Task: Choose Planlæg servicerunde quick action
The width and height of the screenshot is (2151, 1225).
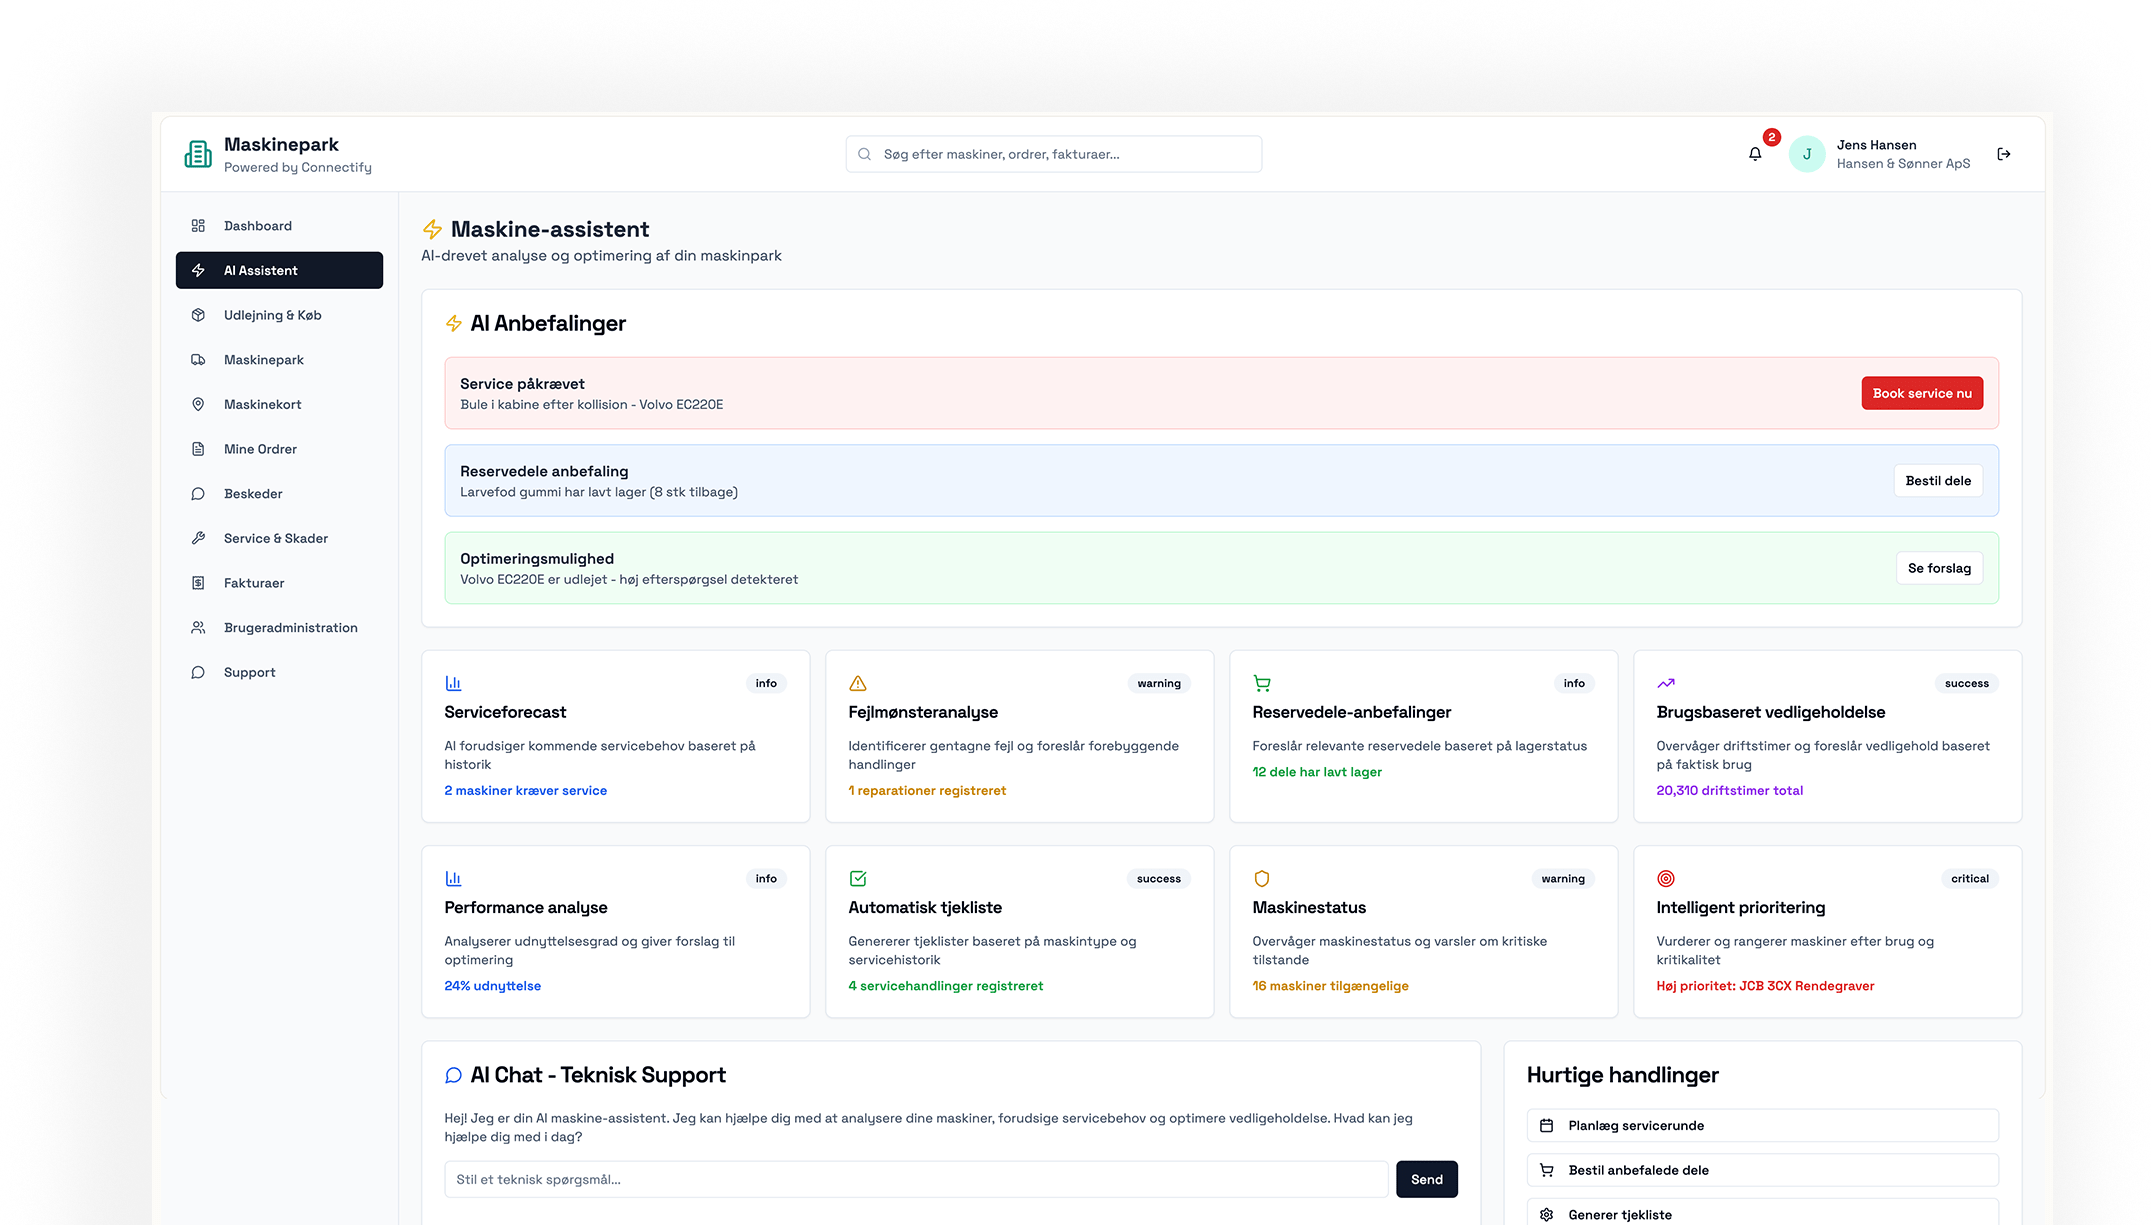Action: 1761,1125
